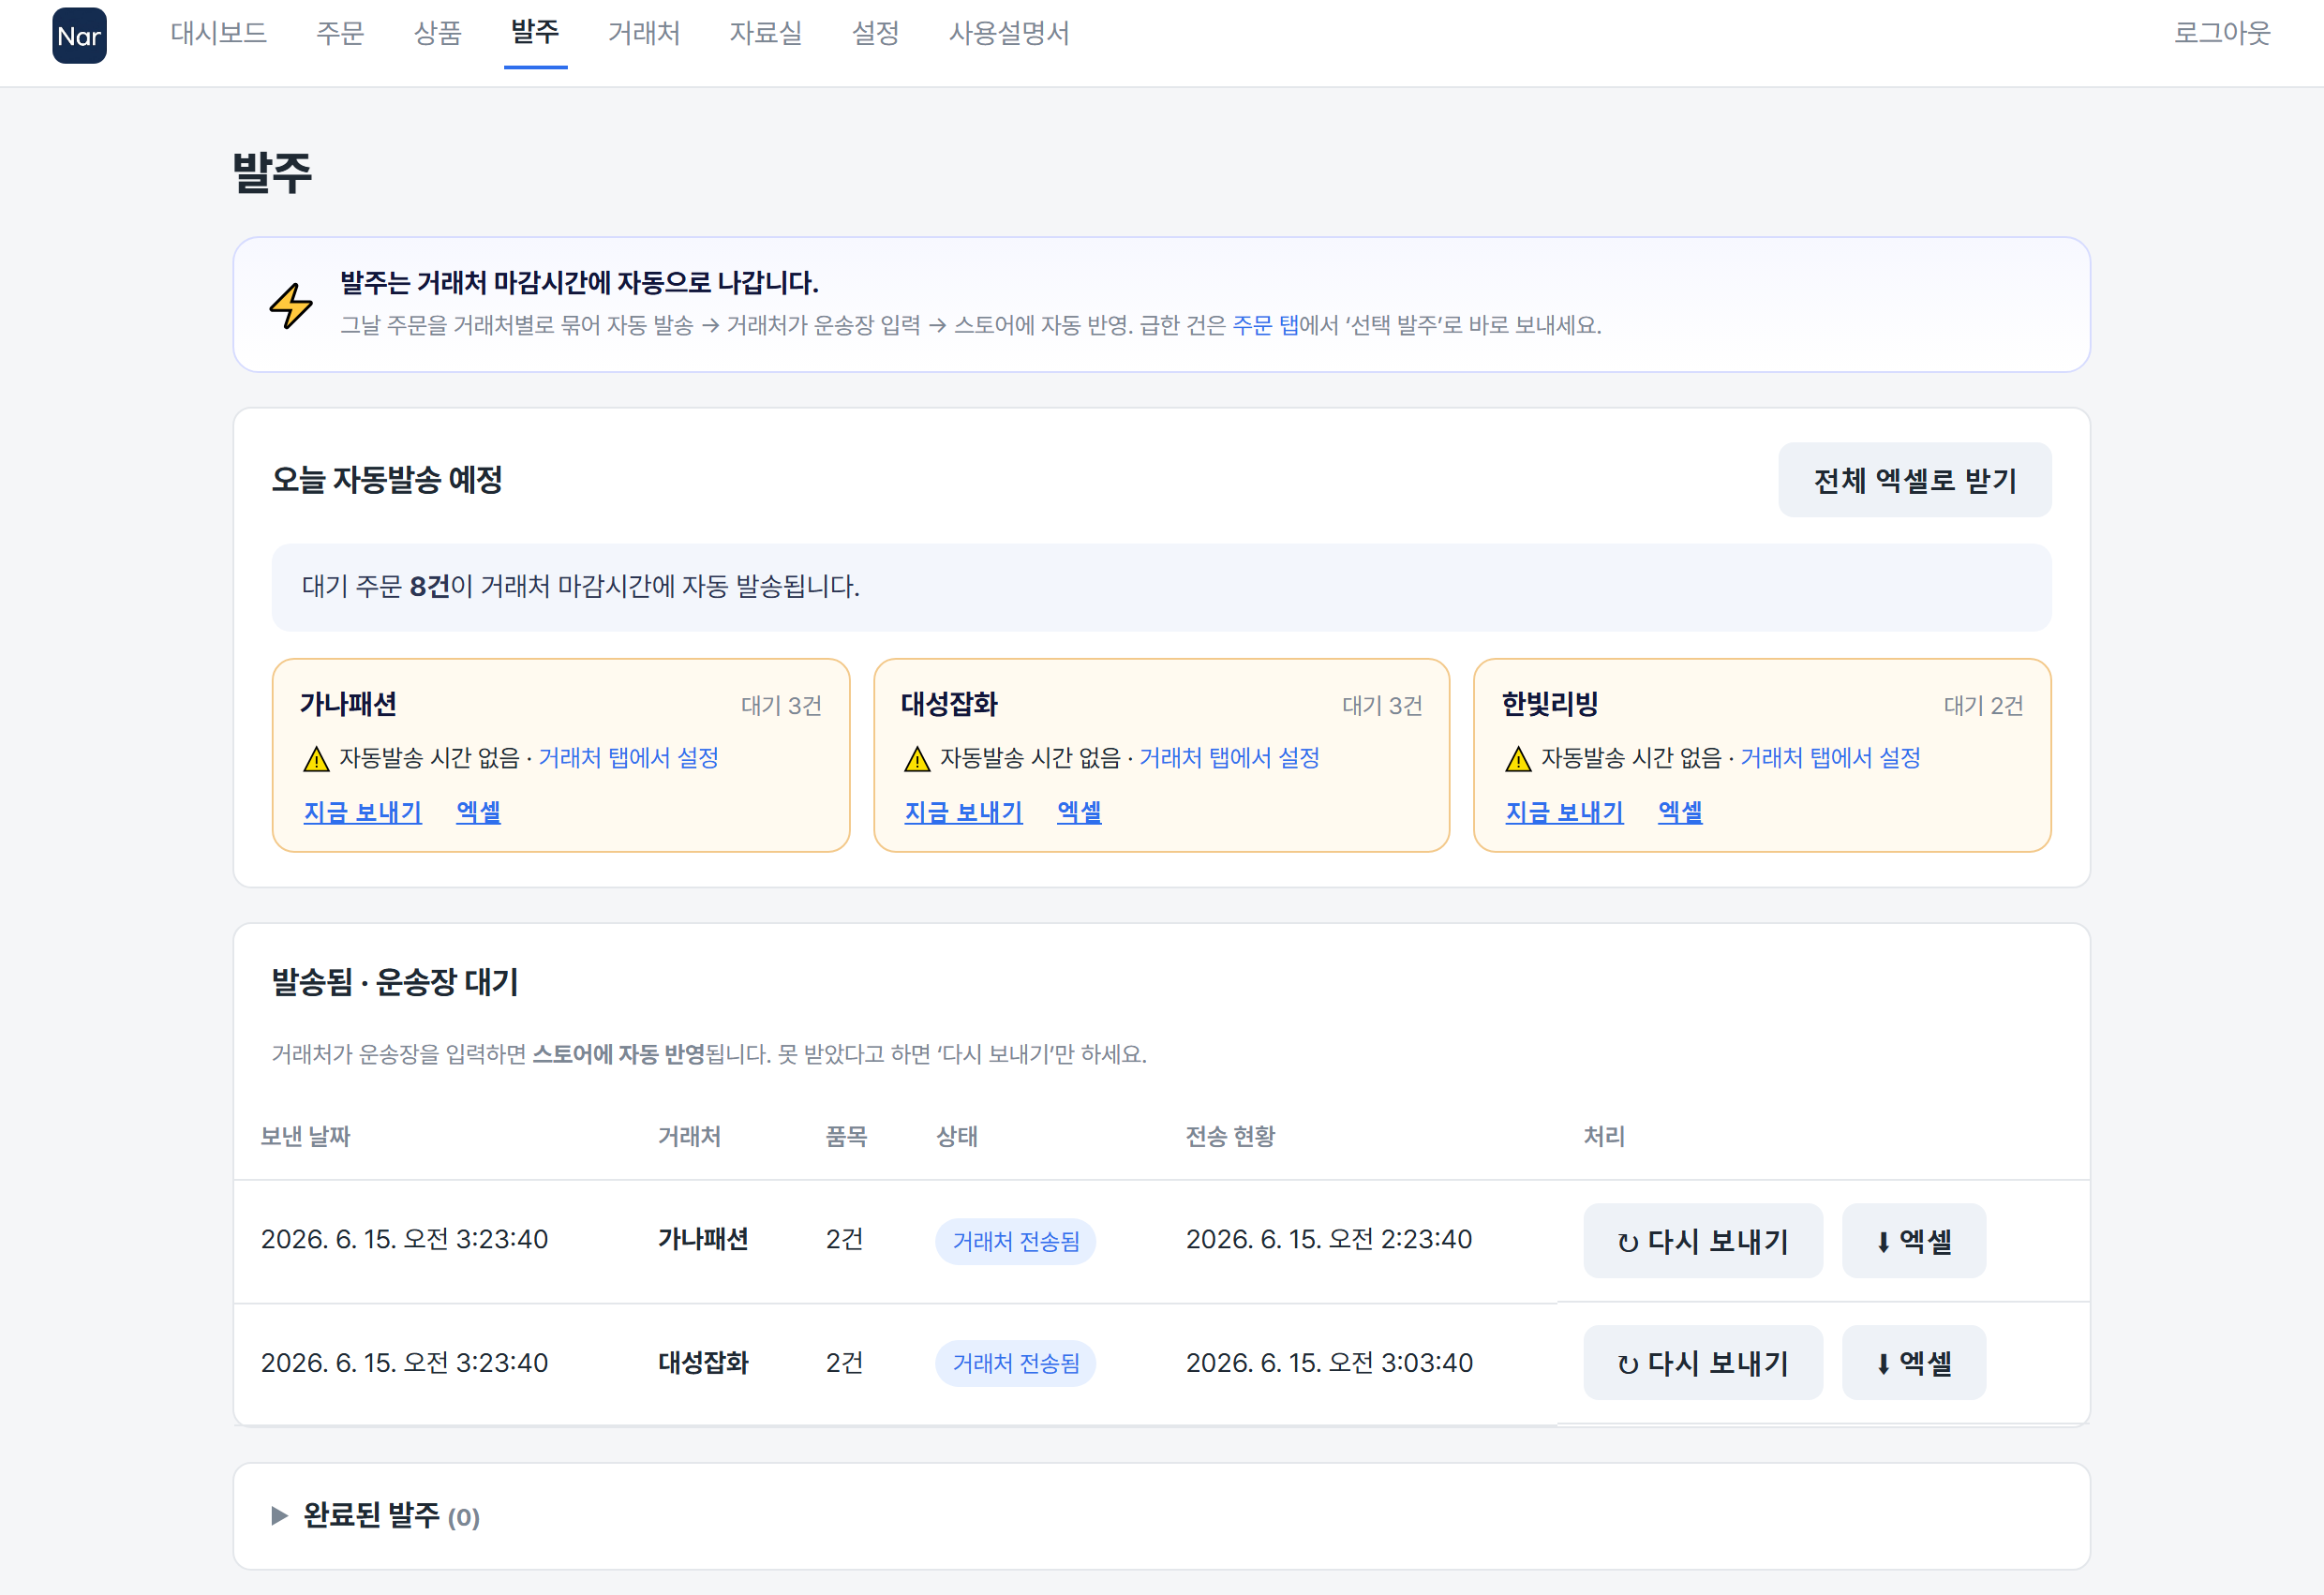Click 다시 보내기 button in 가나패션 row
Viewport: 2324px width, 1595px height.
tap(1703, 1241)
